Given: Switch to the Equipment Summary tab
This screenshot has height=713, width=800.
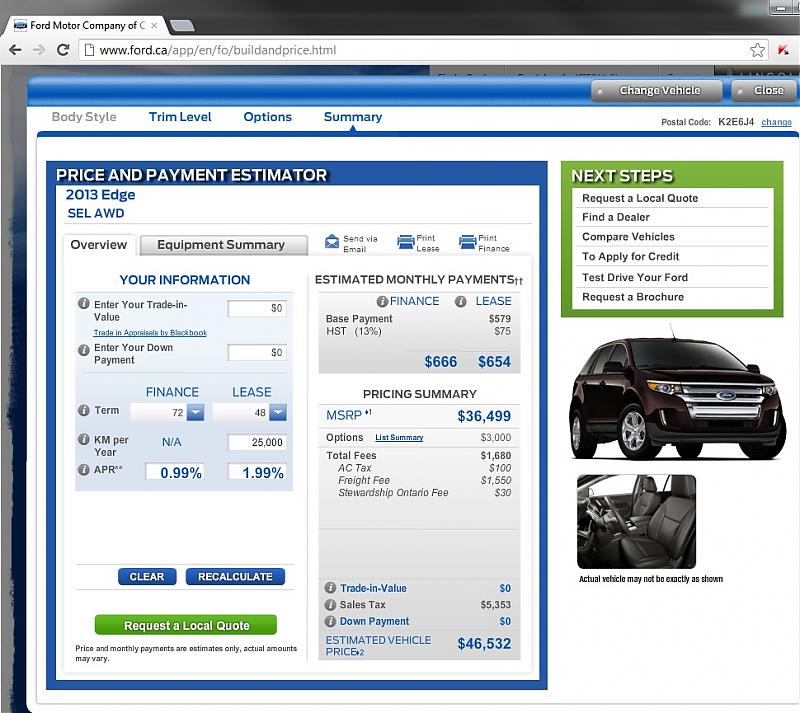Looking at the screenshot, I should (x=223, y=245).
